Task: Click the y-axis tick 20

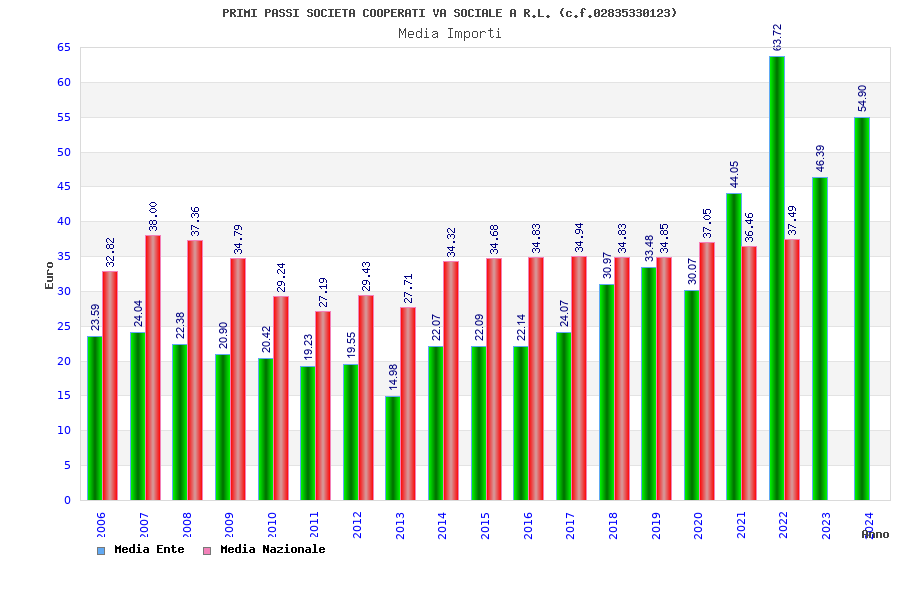Action: (x=64, y=361)
